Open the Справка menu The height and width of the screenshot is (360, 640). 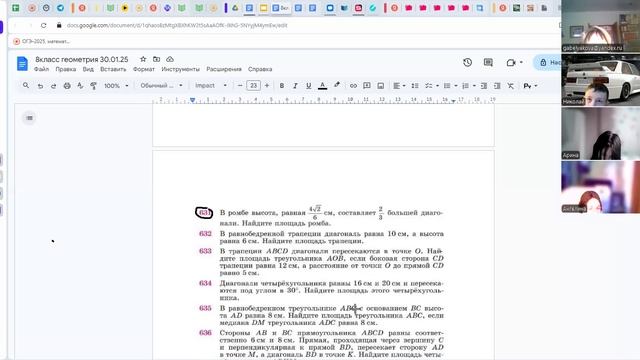pos(260,69)
